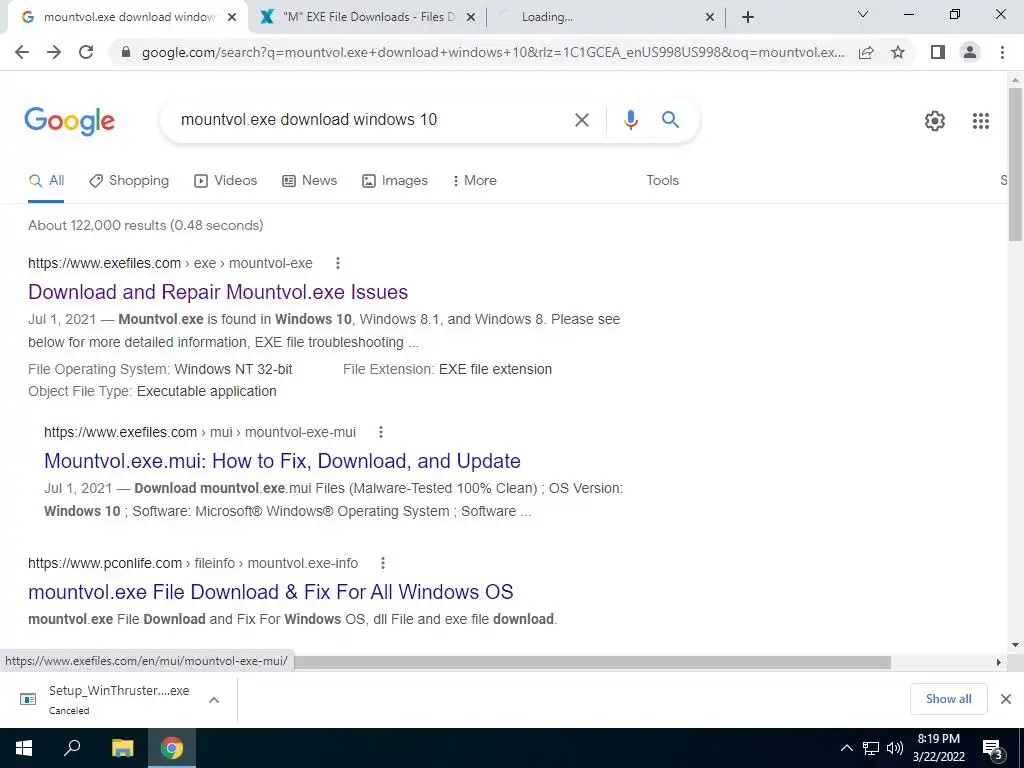Viewport: 1024px width, 768px height.
Task: Select the All results tab
Action: click(46, 181)
